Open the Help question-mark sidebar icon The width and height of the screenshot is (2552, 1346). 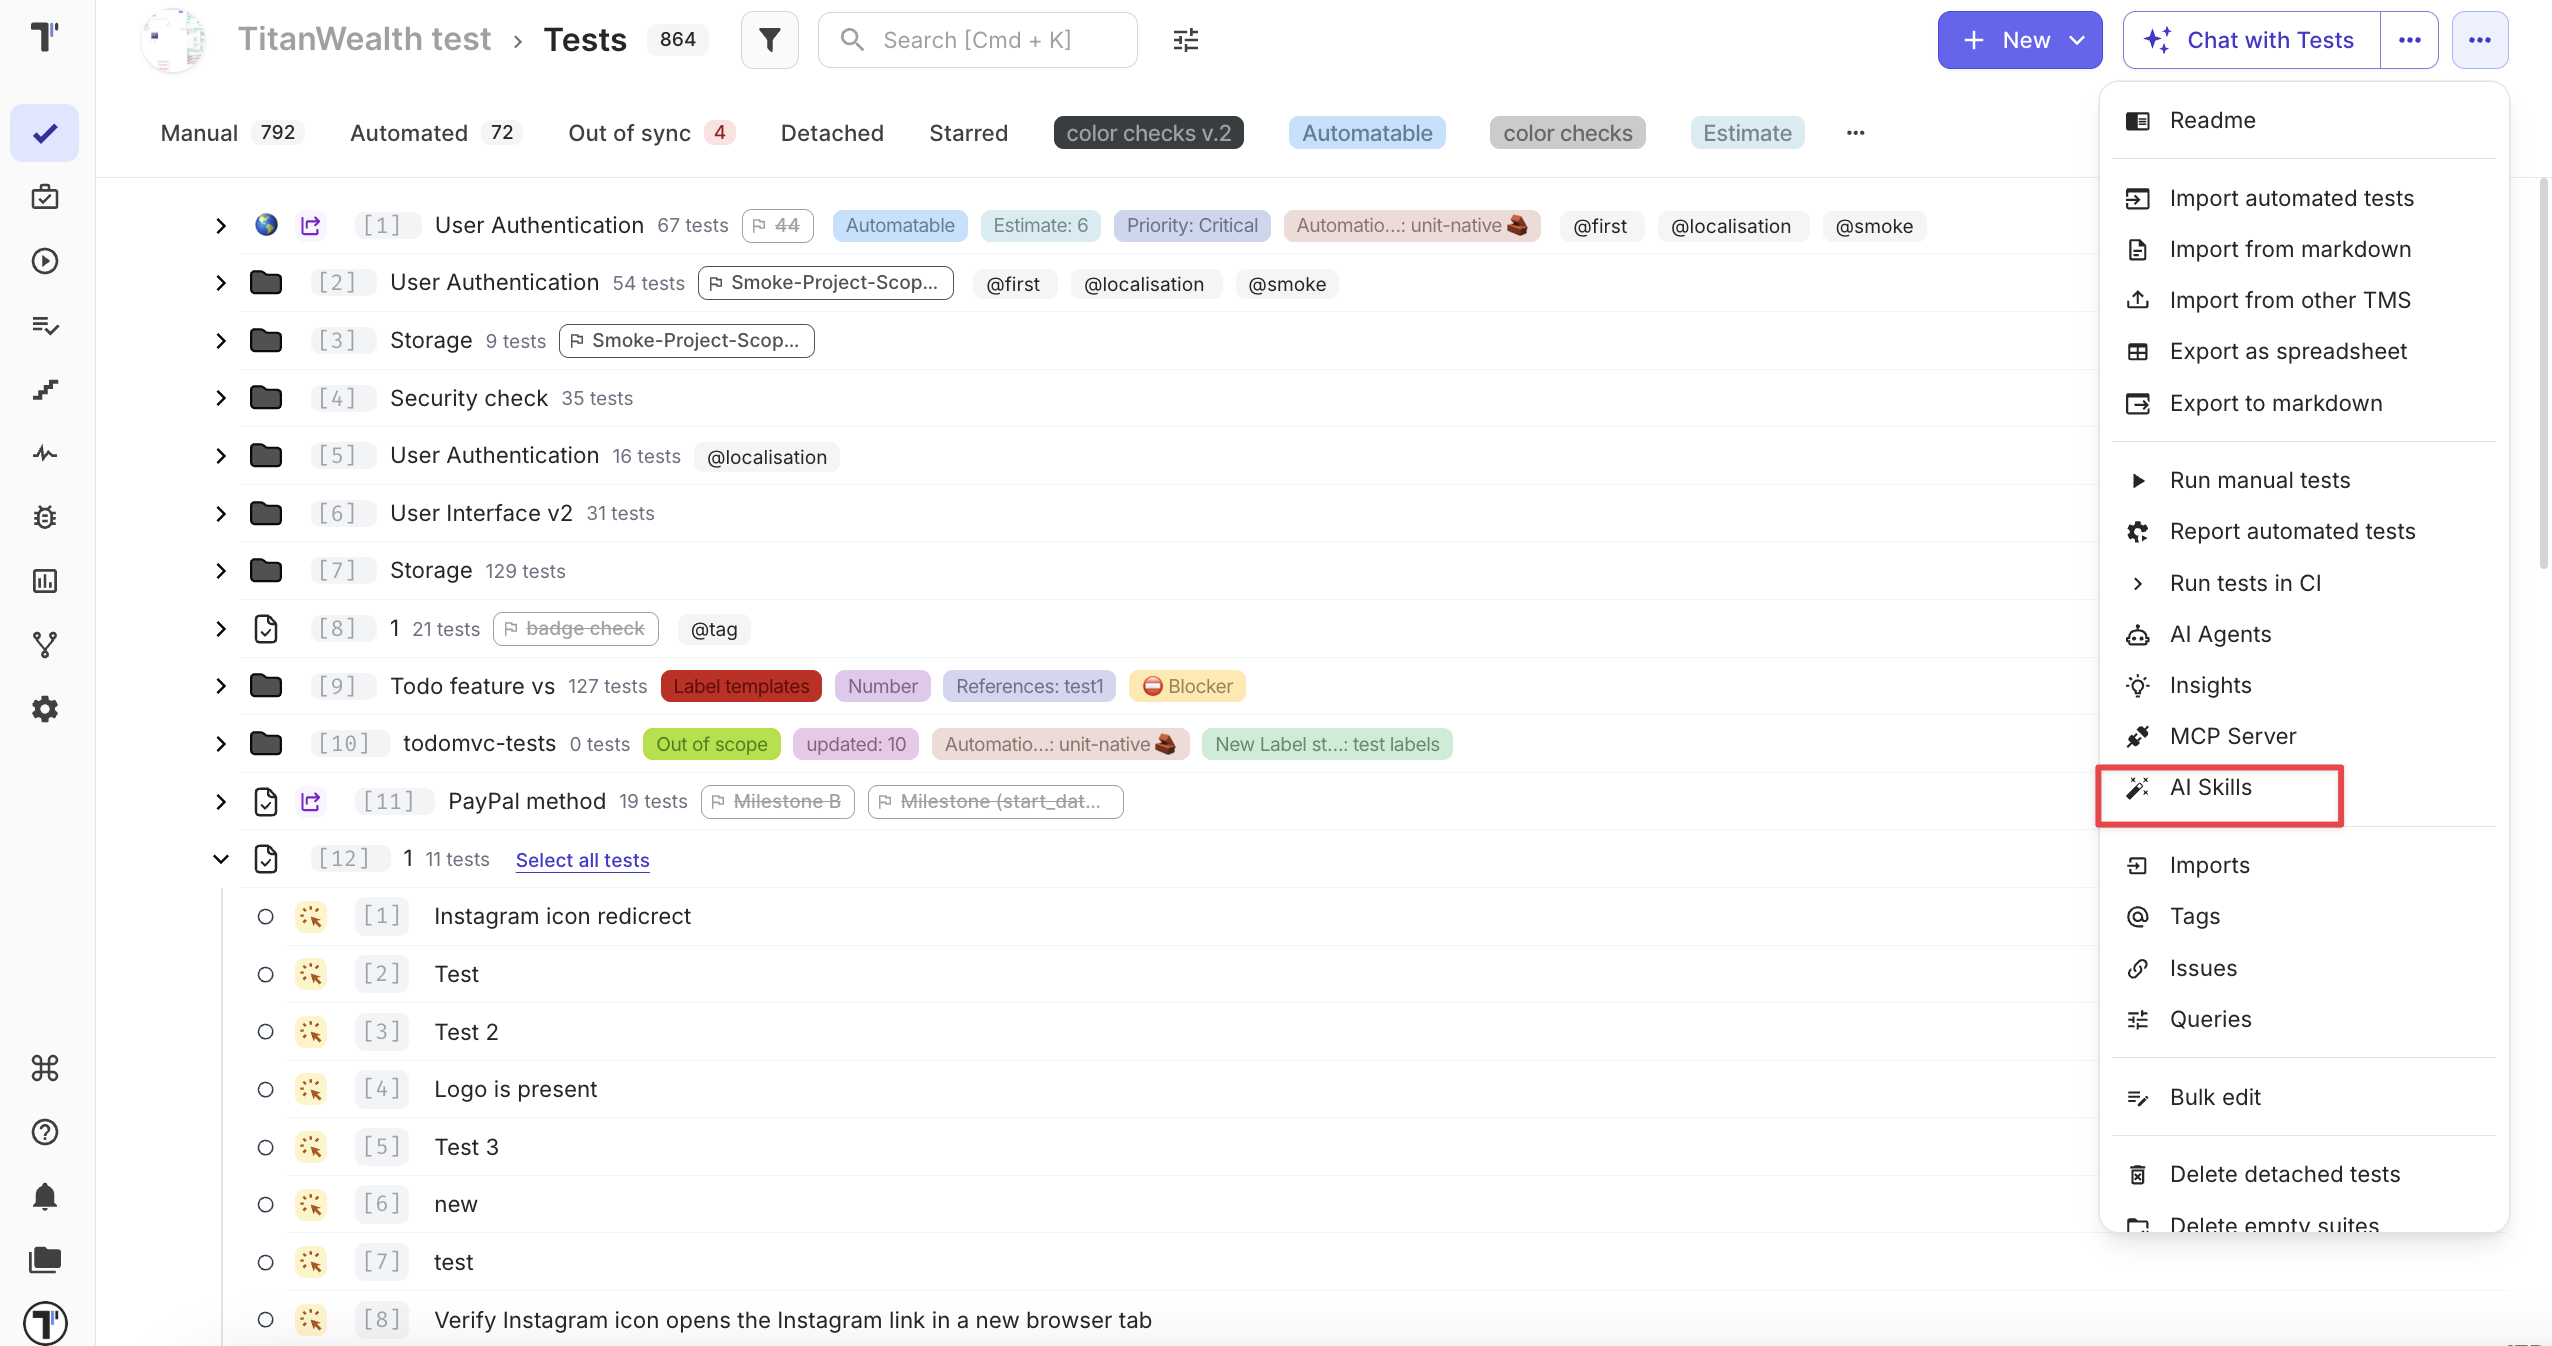[45, 1132]
